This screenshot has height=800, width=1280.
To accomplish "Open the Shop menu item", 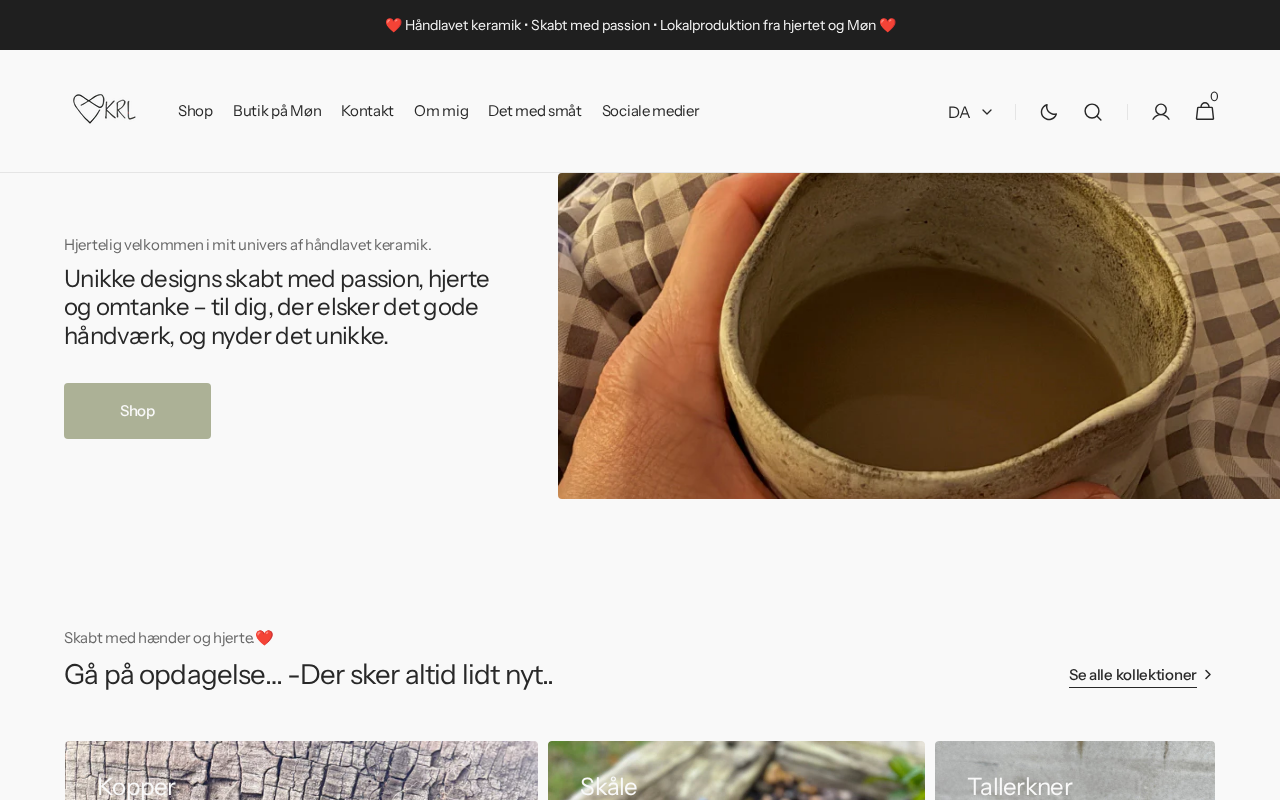I will click(195, 111).
